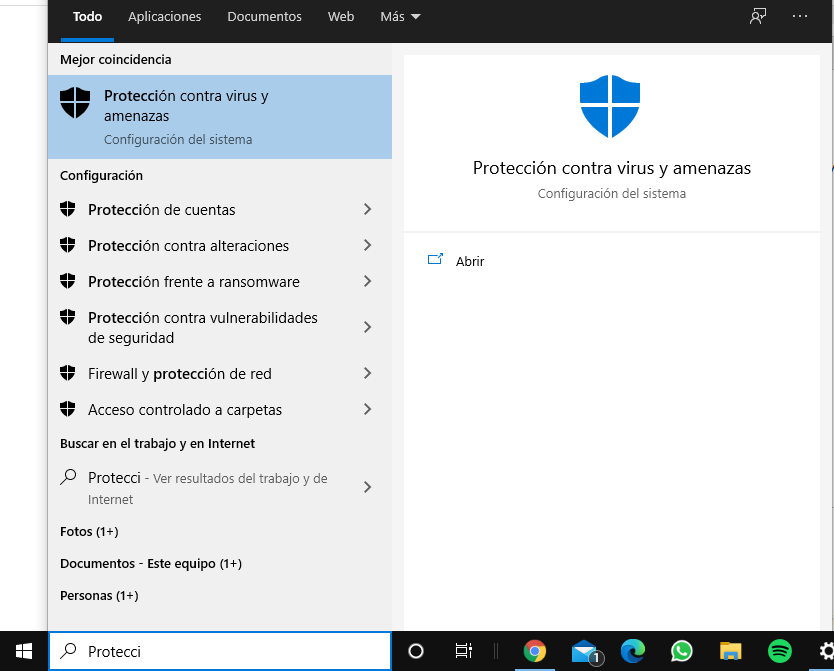Expand Protección contra vulnerabilidades de seguridad arrow
Viewport: 834px width, 671px height.
tap(367, 327)
